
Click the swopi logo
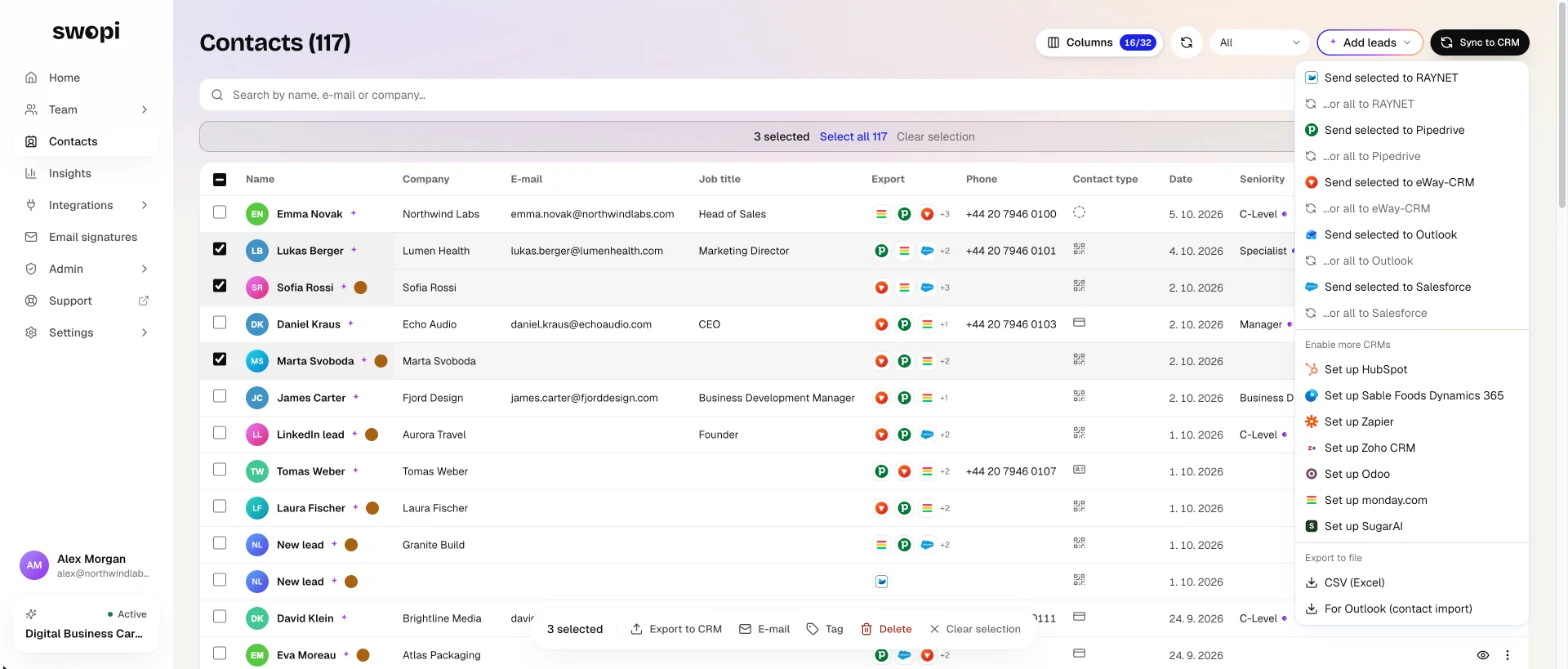86,32
